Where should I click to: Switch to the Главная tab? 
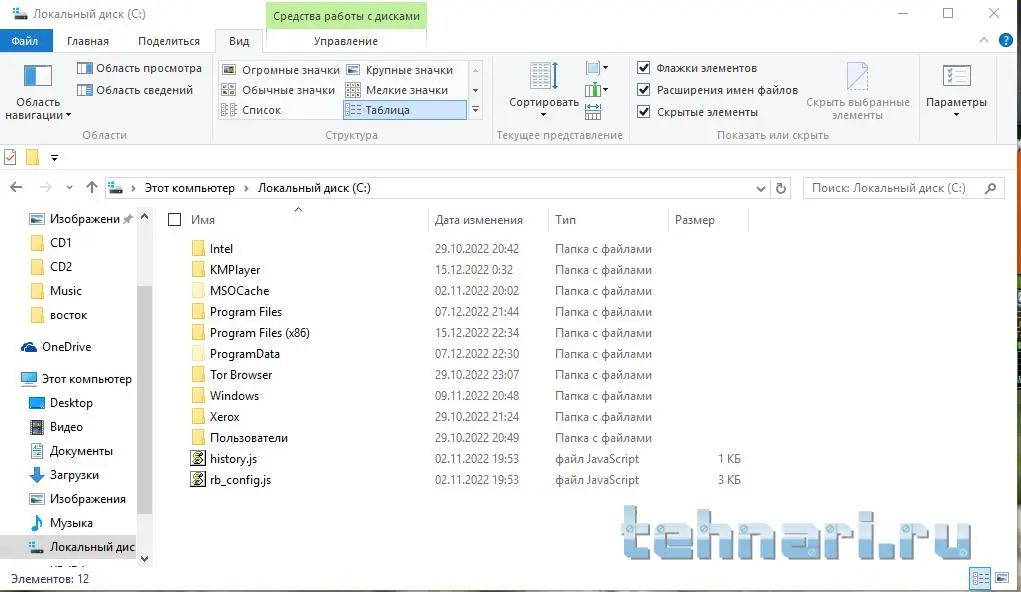pos(87,41)
